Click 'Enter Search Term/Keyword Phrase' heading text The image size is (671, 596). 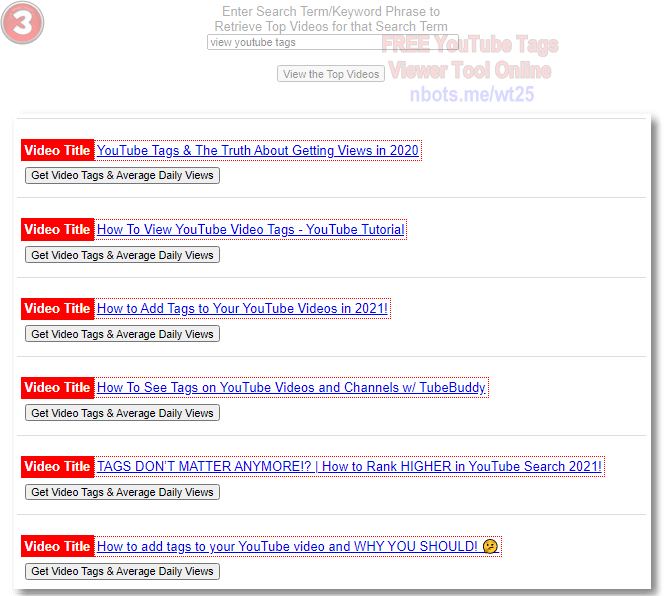point(331,19)
